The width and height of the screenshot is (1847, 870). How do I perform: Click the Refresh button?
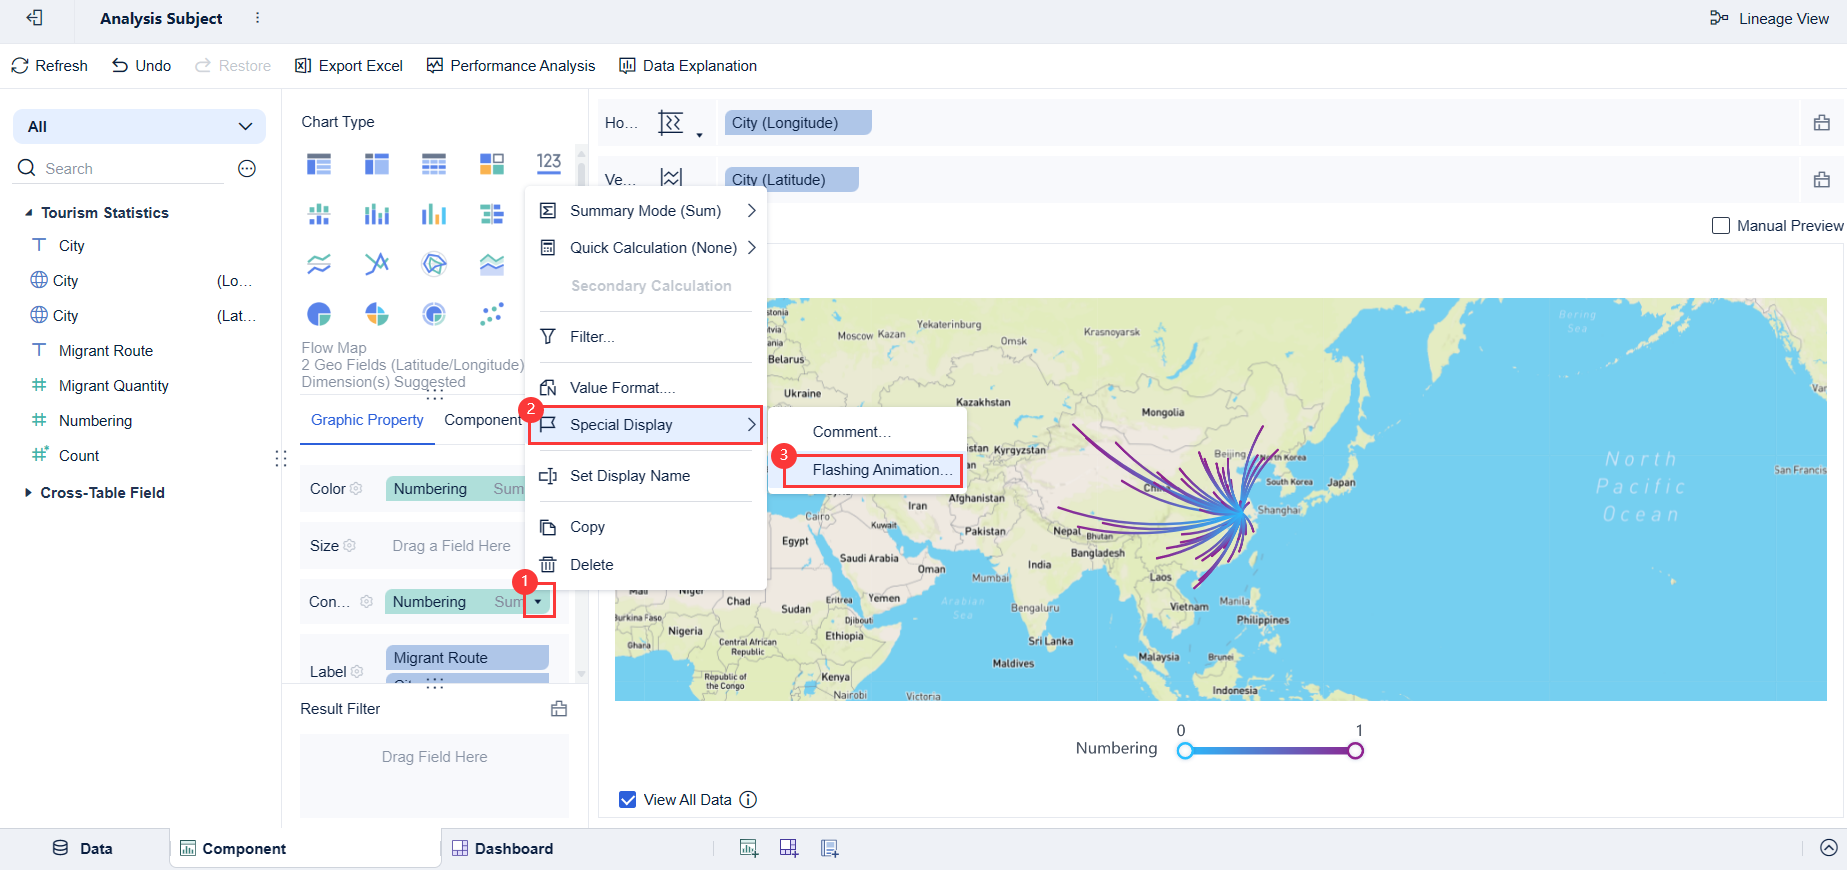tap(49, 66)
